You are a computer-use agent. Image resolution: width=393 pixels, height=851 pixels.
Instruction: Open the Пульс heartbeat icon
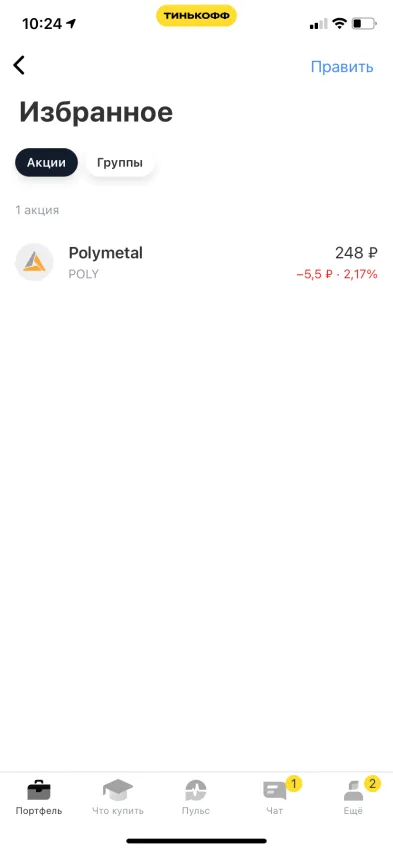(195, 790)
